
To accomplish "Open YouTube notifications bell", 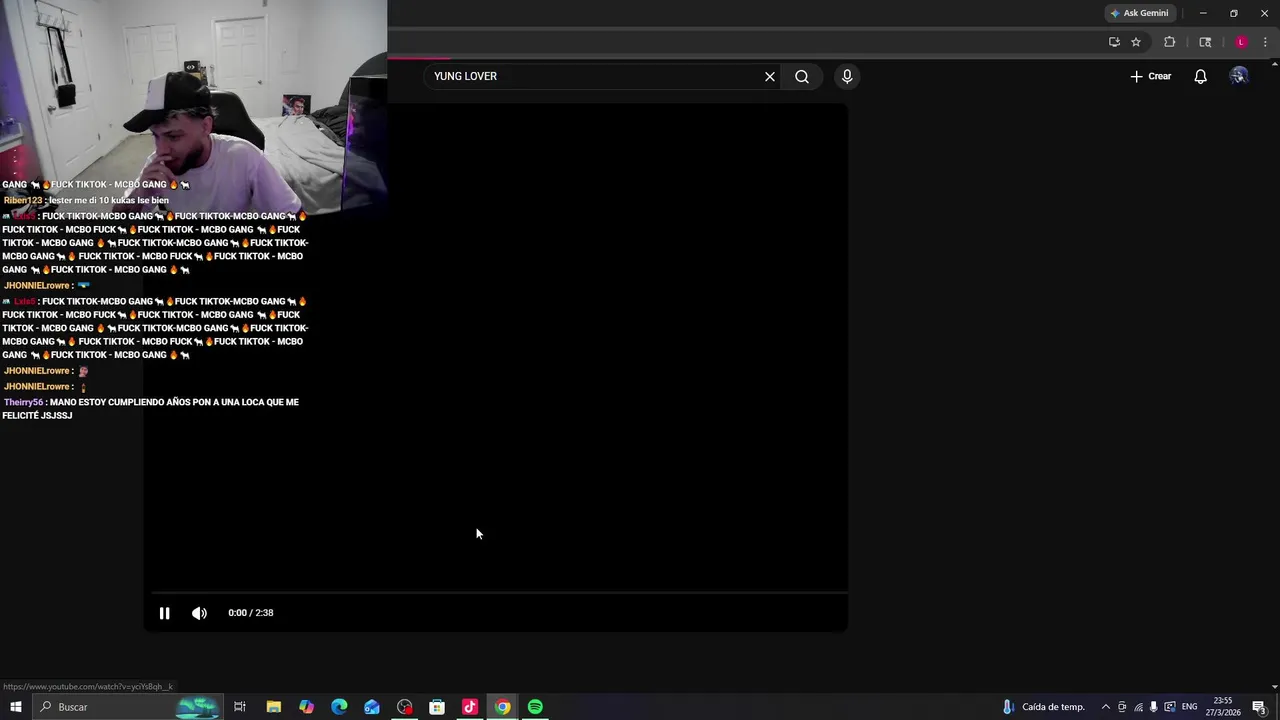I will click(1200, 76).
